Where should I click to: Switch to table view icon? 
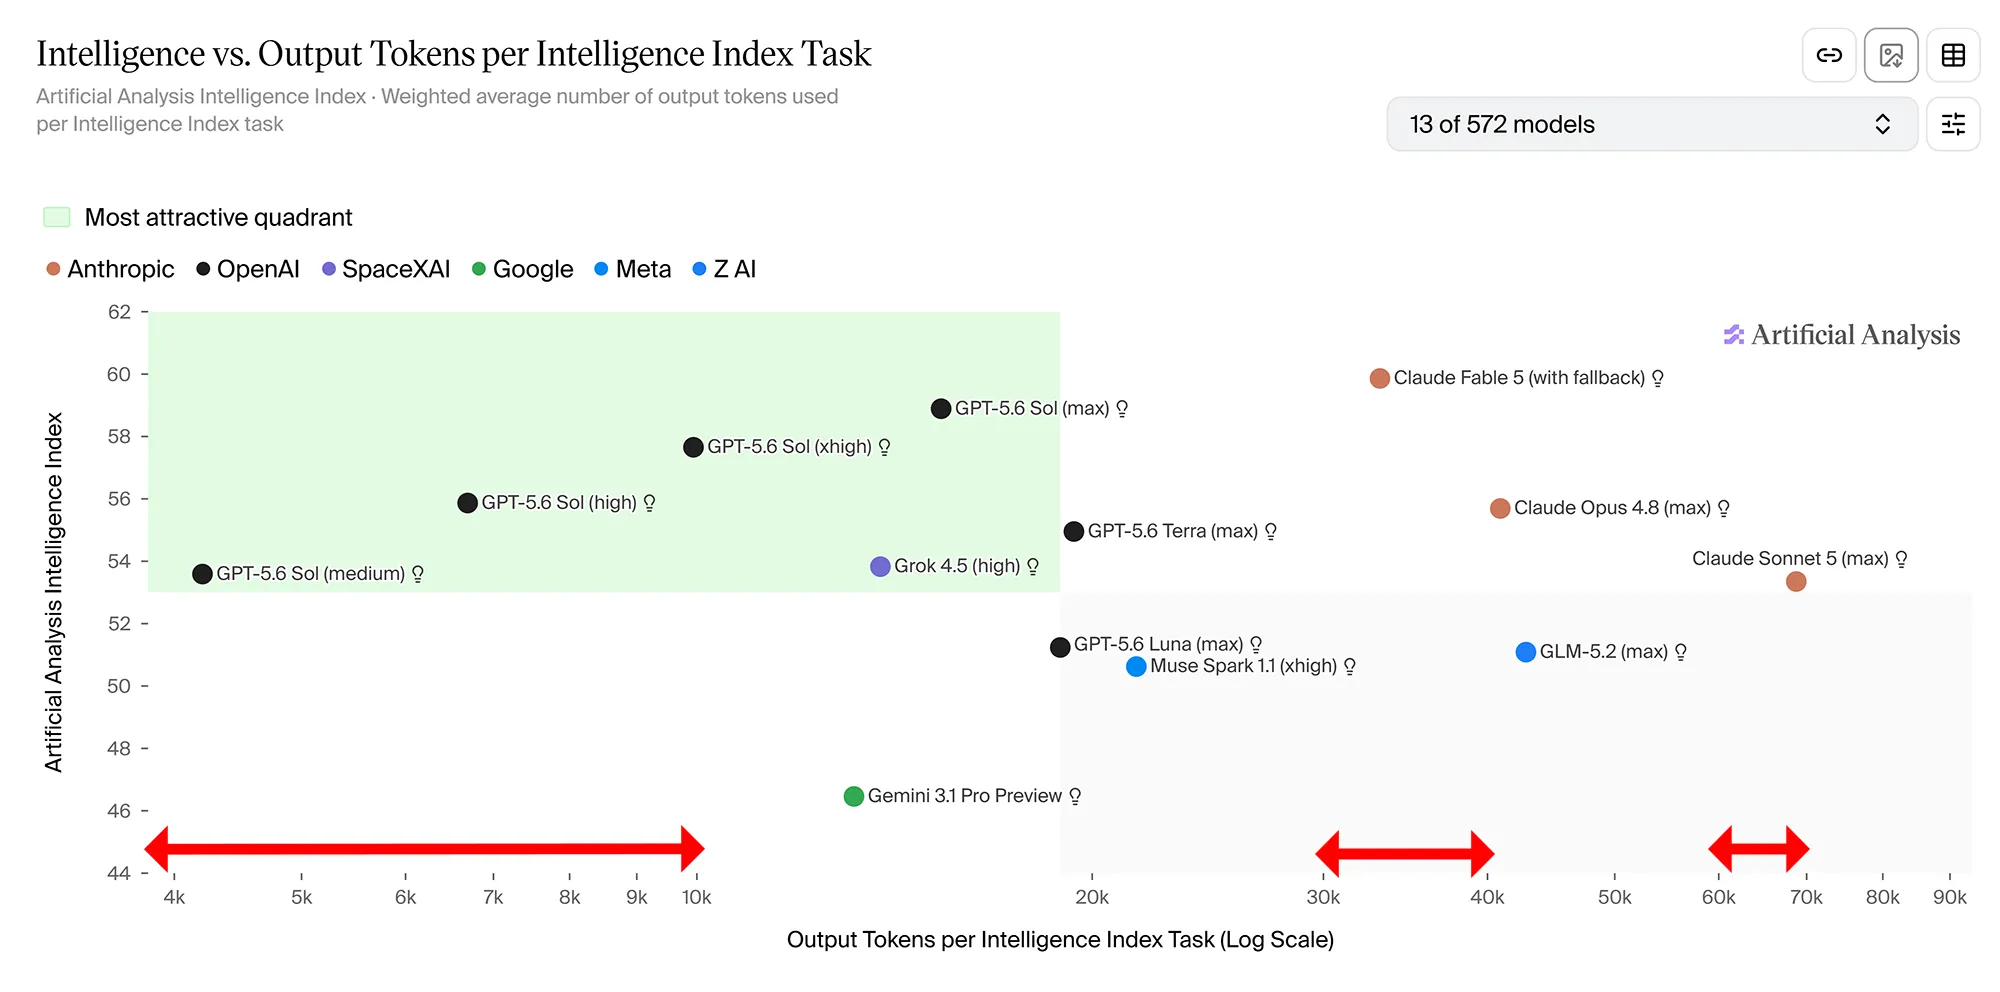pos(1953,55)
